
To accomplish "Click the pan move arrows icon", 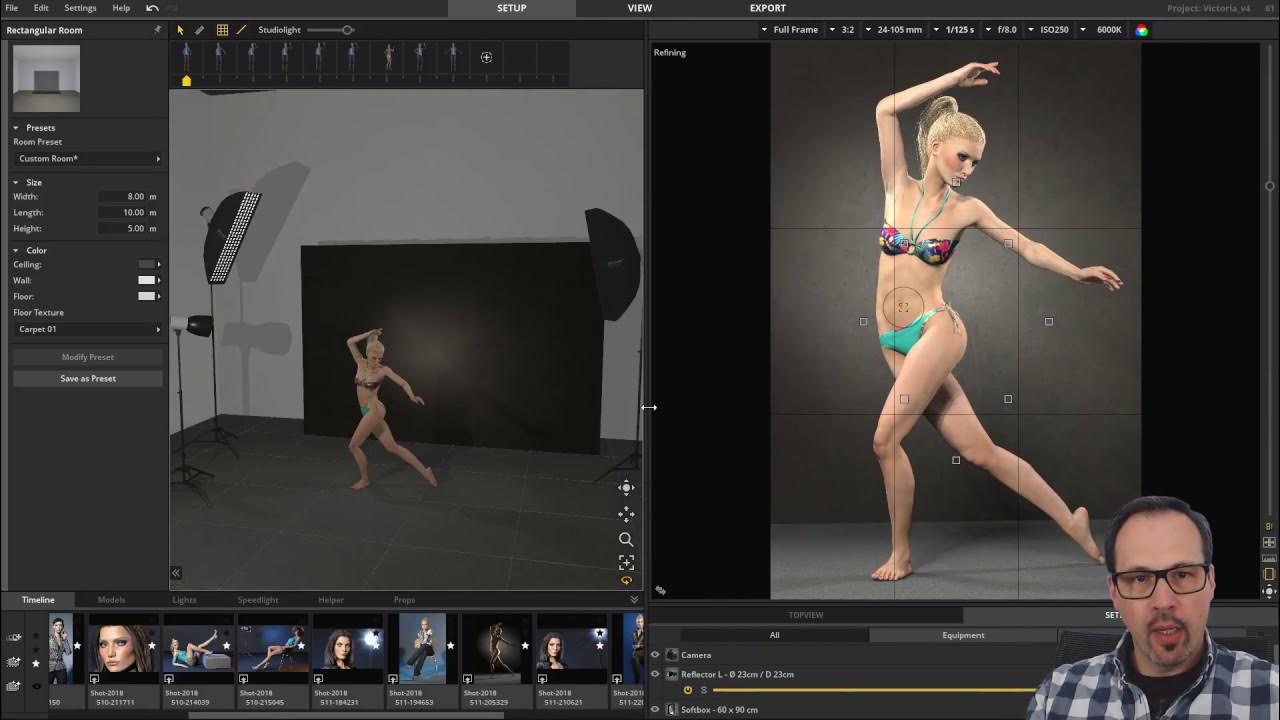I will [626, 513].
